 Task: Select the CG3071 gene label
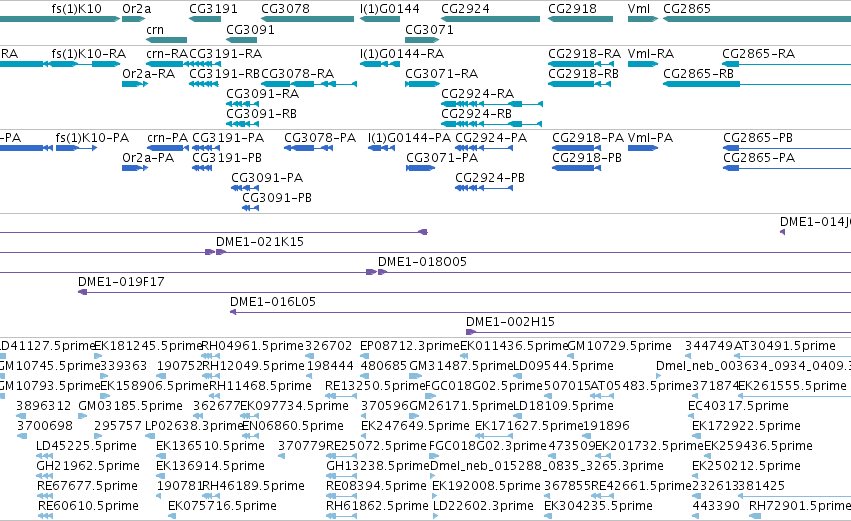click(429, 30)
